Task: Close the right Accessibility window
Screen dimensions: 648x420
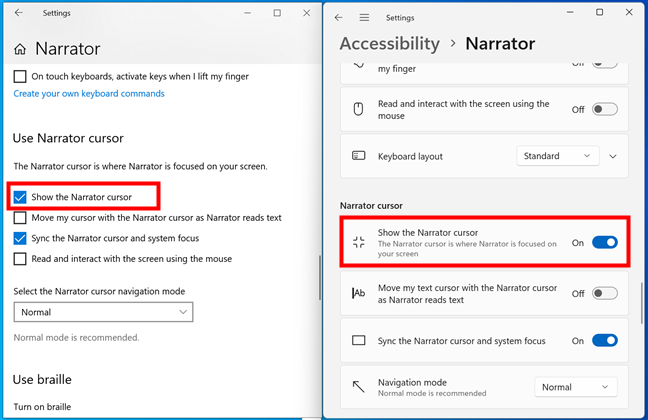Action: [x=629, y=12]
